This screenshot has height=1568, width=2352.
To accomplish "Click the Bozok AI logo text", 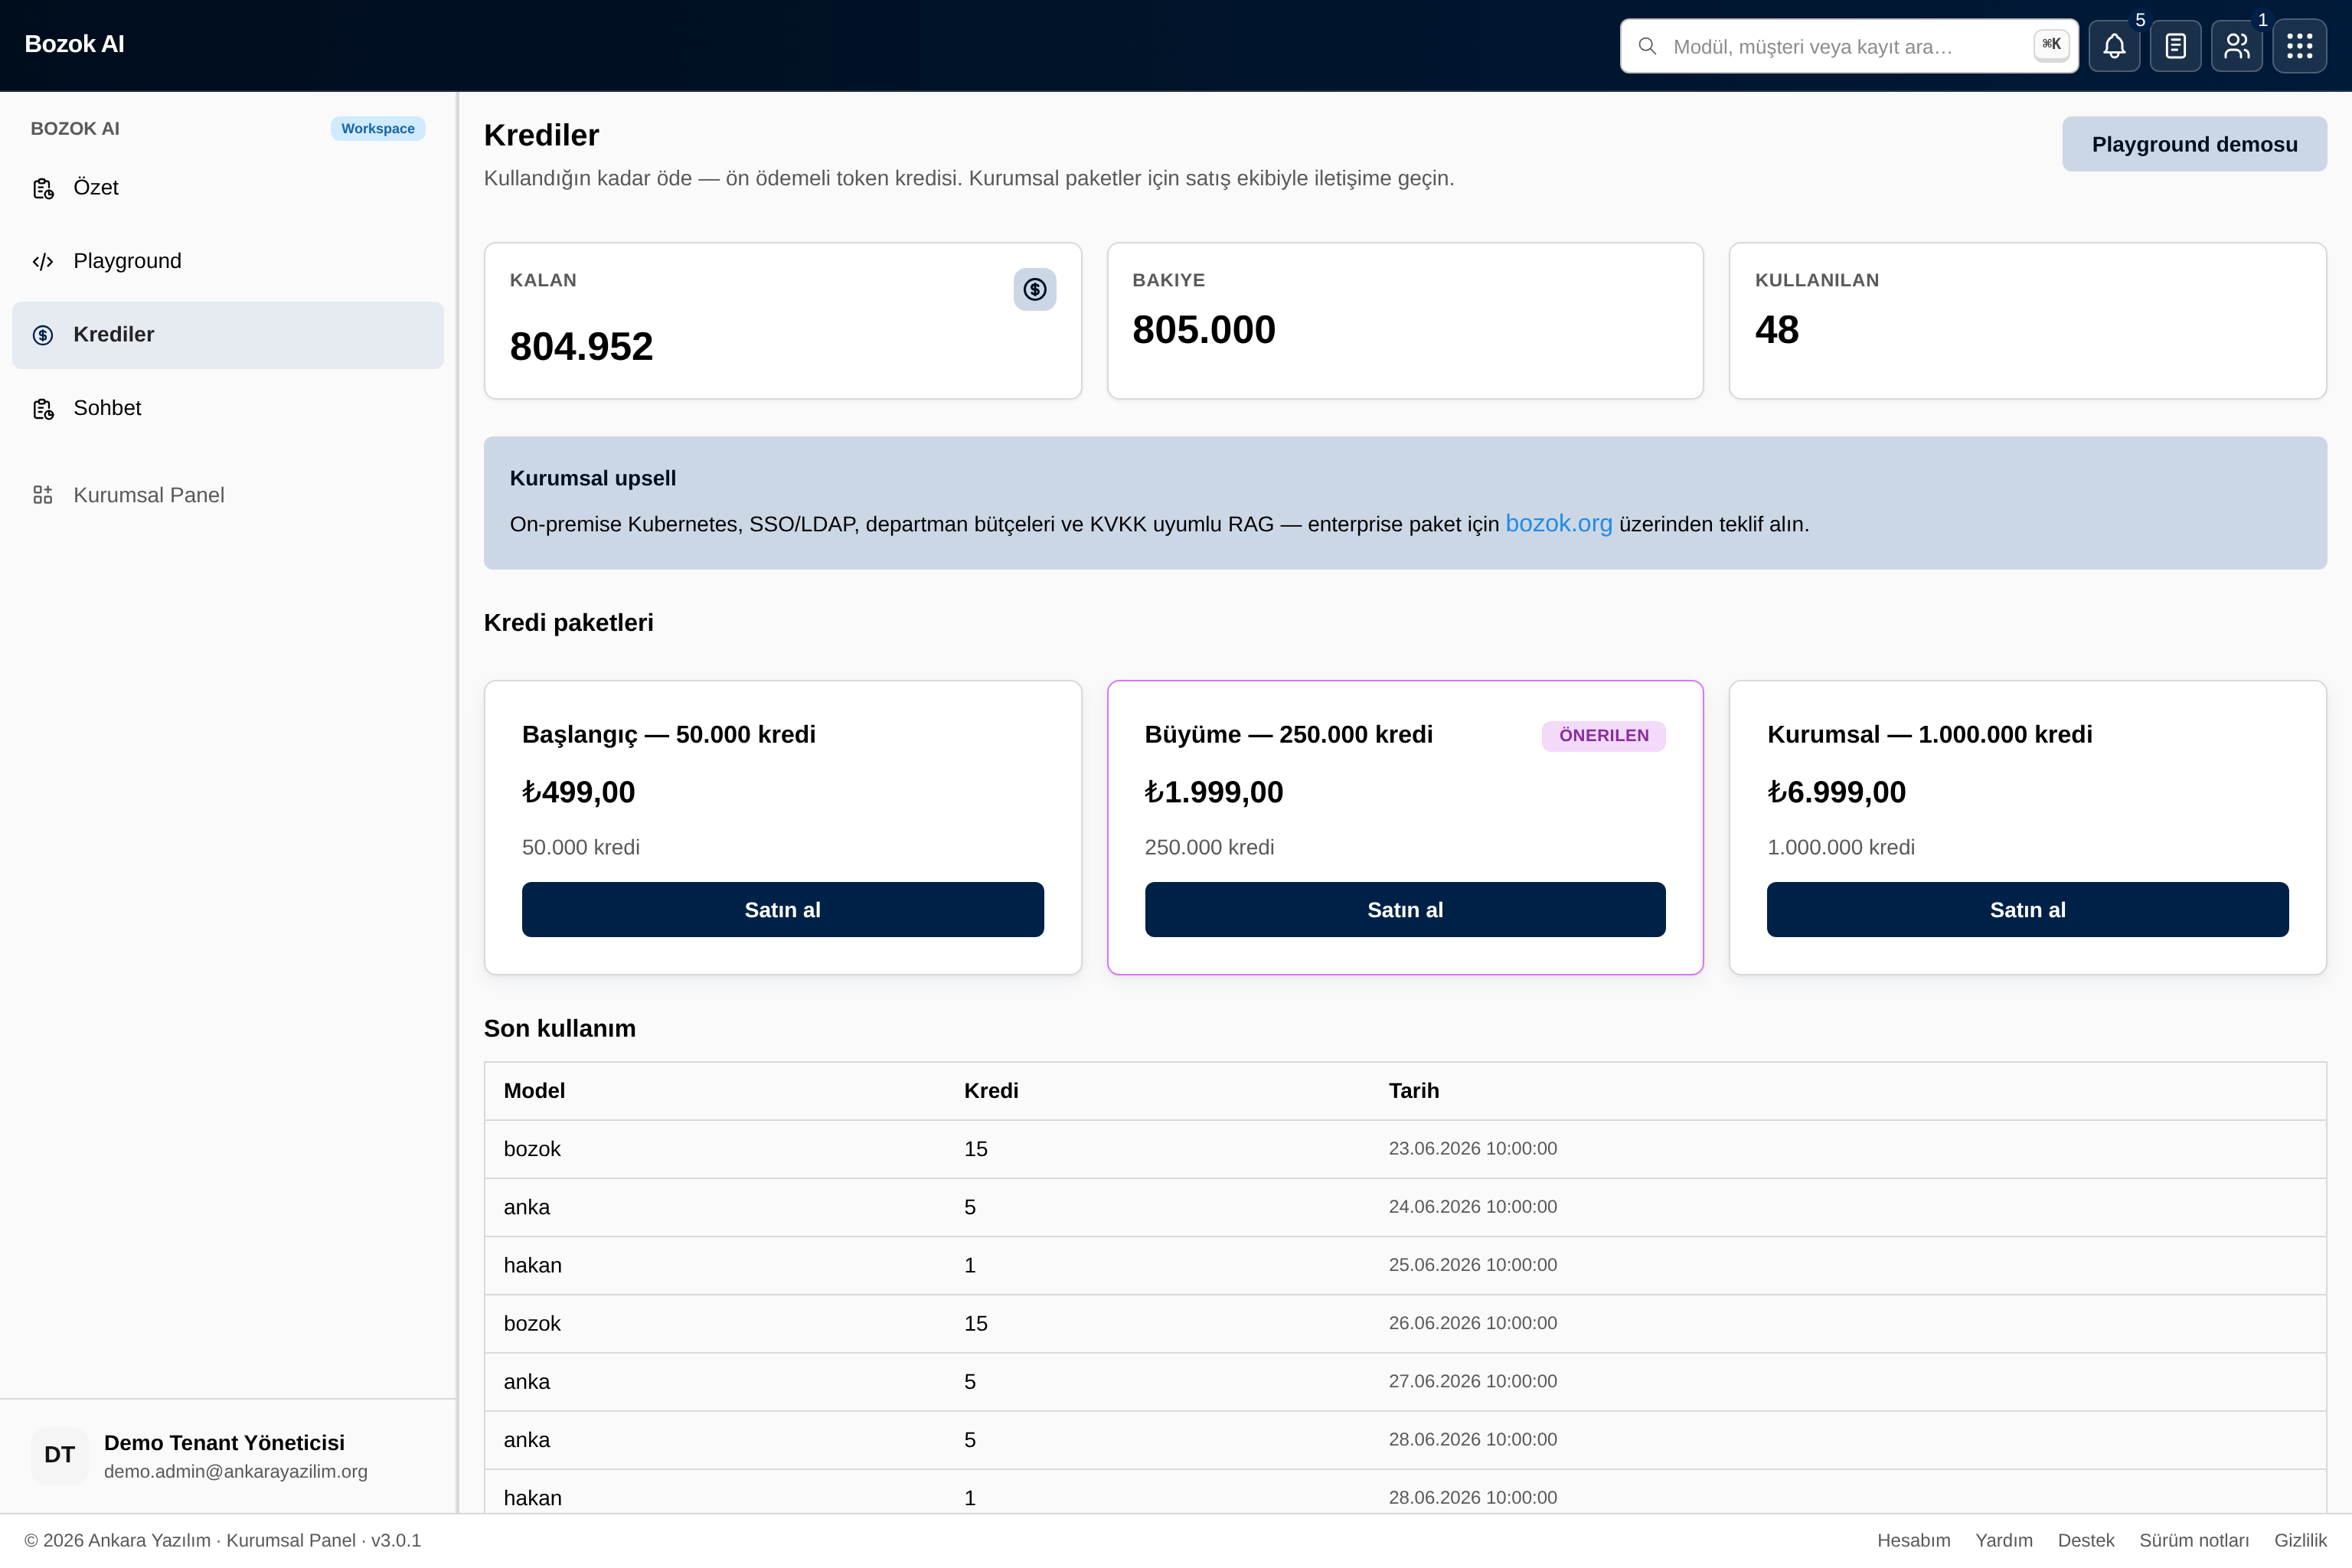I will point(74,44).
